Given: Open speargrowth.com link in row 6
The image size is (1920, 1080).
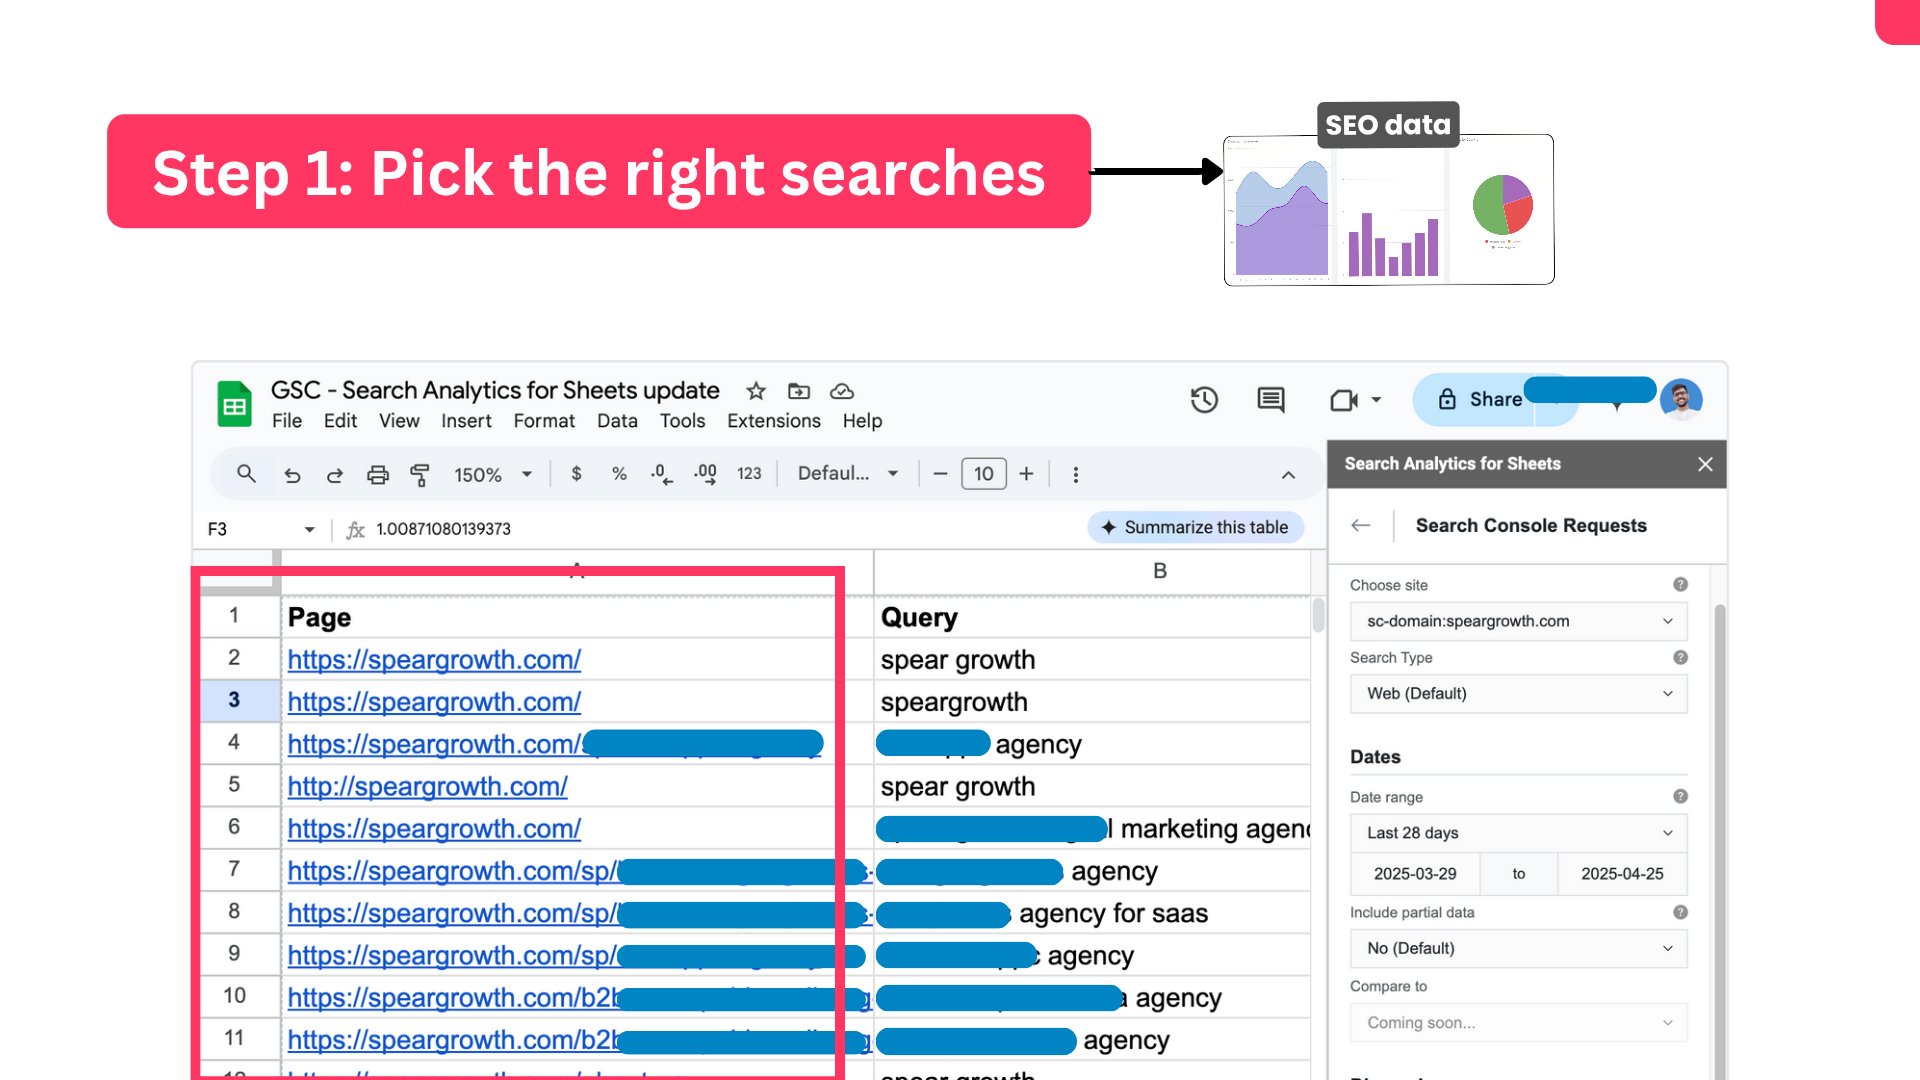Looking at the screenshot, I should pos(434,829).
